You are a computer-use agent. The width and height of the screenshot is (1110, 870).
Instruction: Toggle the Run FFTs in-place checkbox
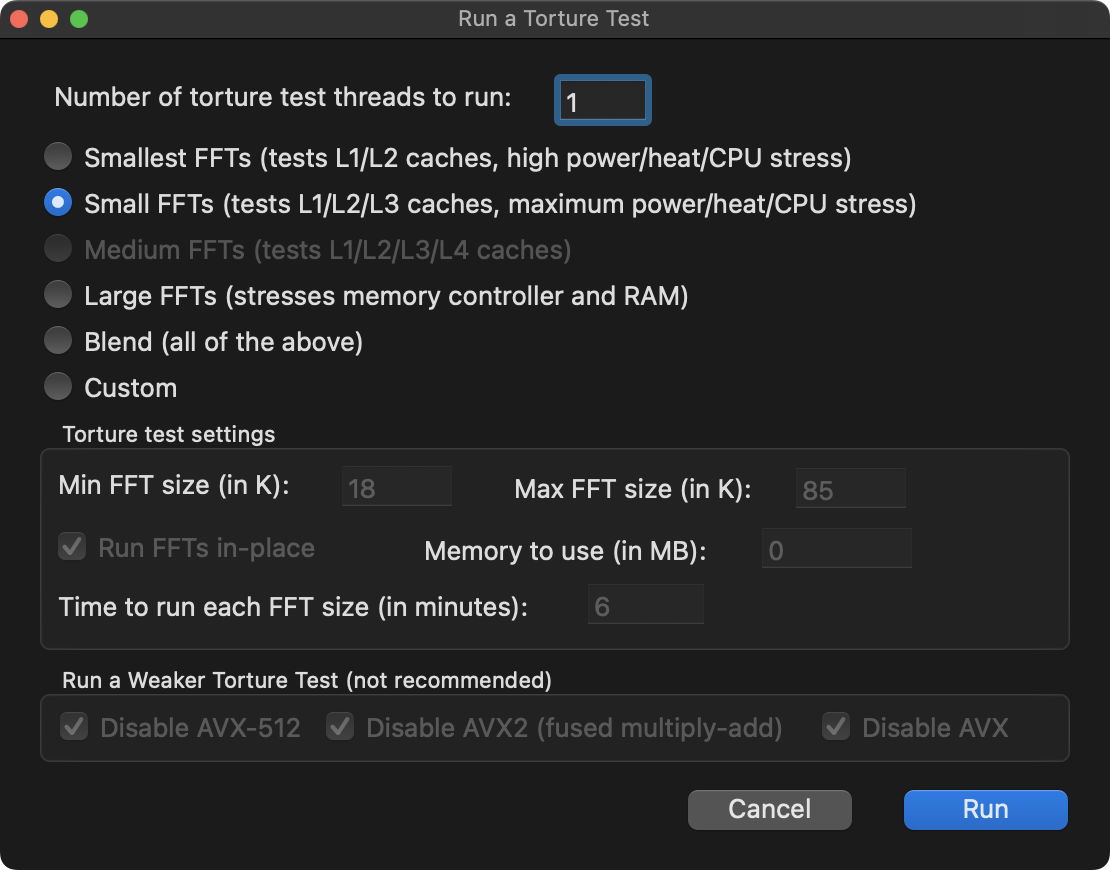pos(72,548)
